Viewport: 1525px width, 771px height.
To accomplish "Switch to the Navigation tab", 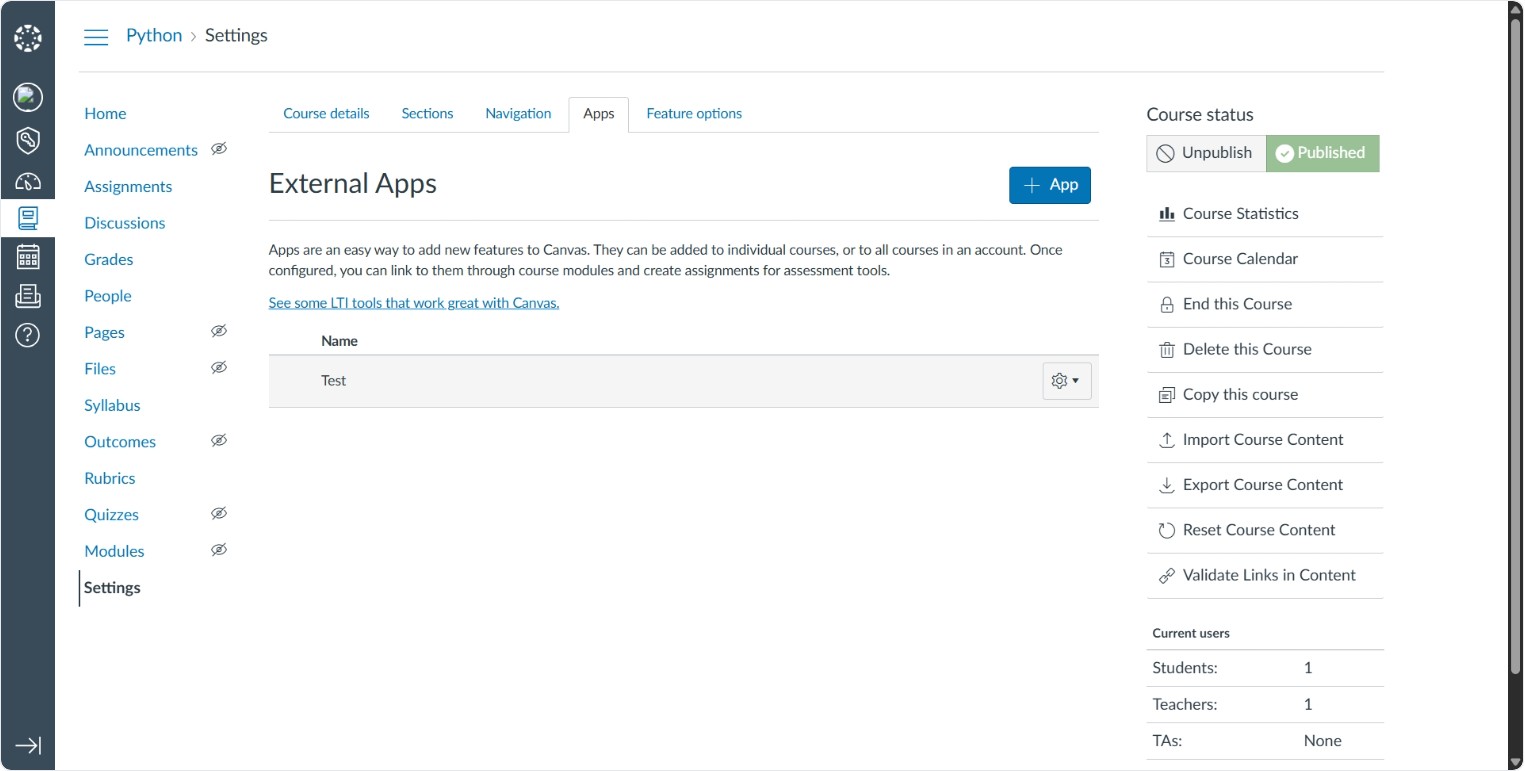I will click(x=518, y=114).
